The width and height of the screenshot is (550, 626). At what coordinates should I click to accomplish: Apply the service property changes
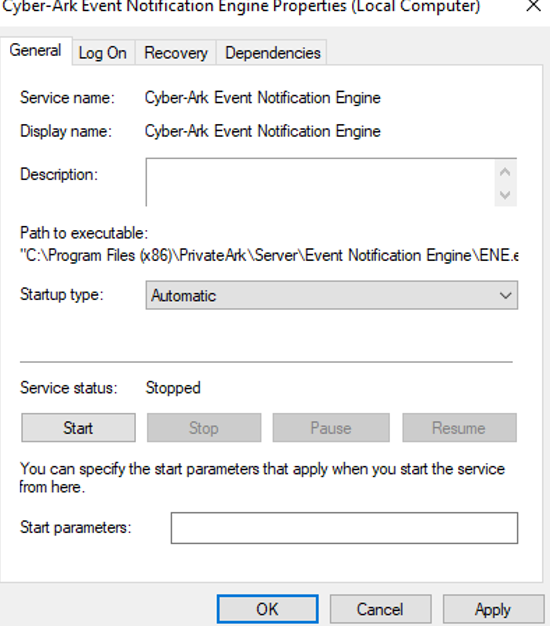click(x=493, y=609)
